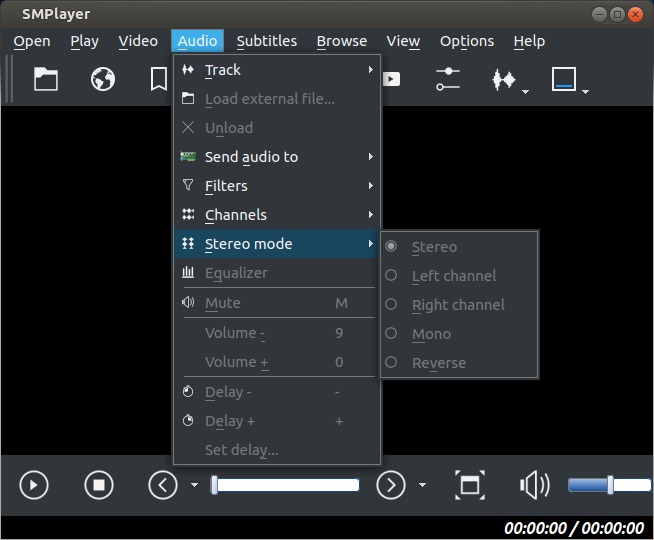
Task: Toggle fullscreen using the control bar icon
Action: coord(469,485)
